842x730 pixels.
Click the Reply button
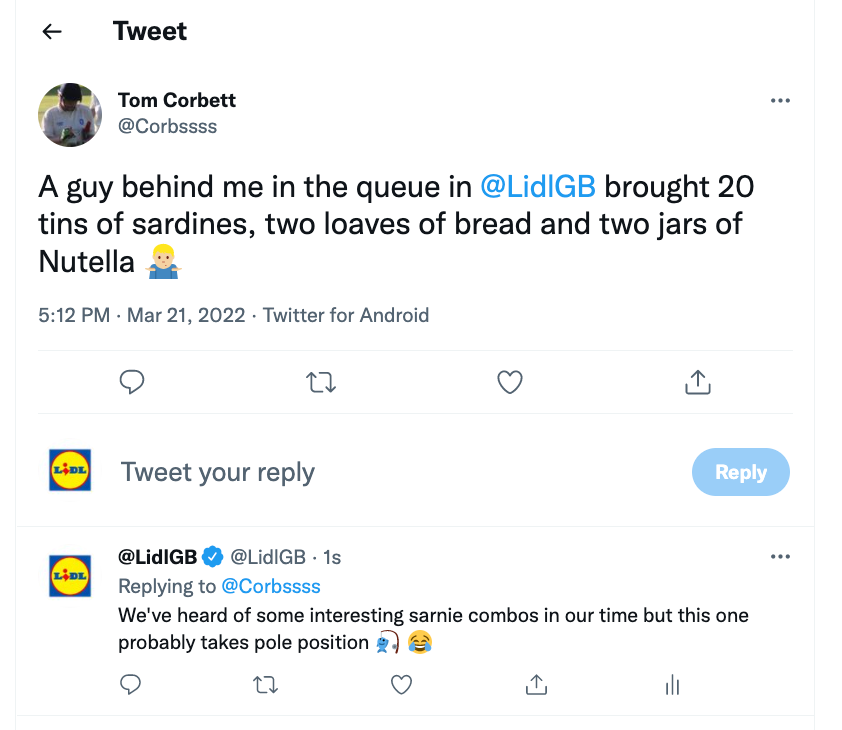(741, 472)
